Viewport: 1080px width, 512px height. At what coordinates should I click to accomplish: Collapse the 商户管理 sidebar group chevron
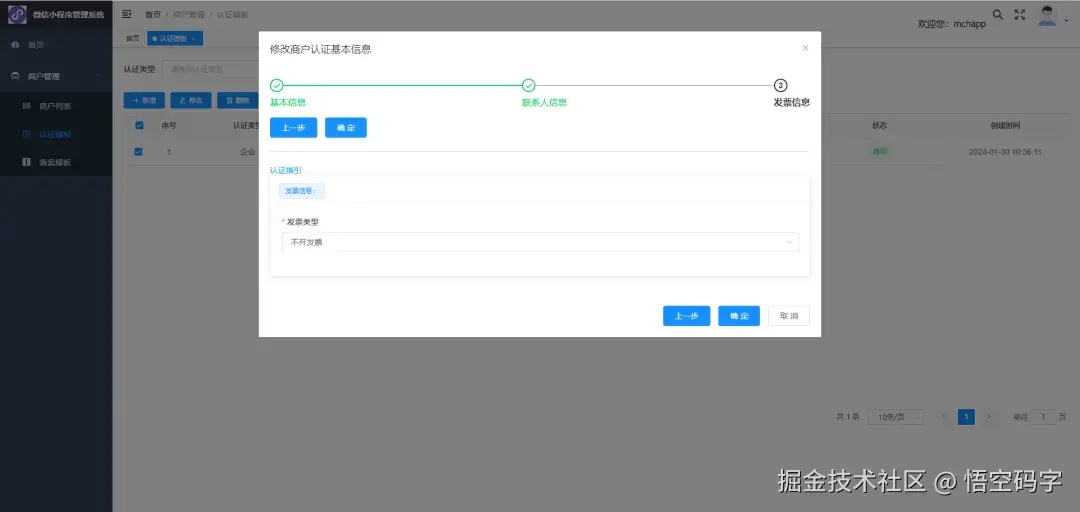click(x=99, y=76)
